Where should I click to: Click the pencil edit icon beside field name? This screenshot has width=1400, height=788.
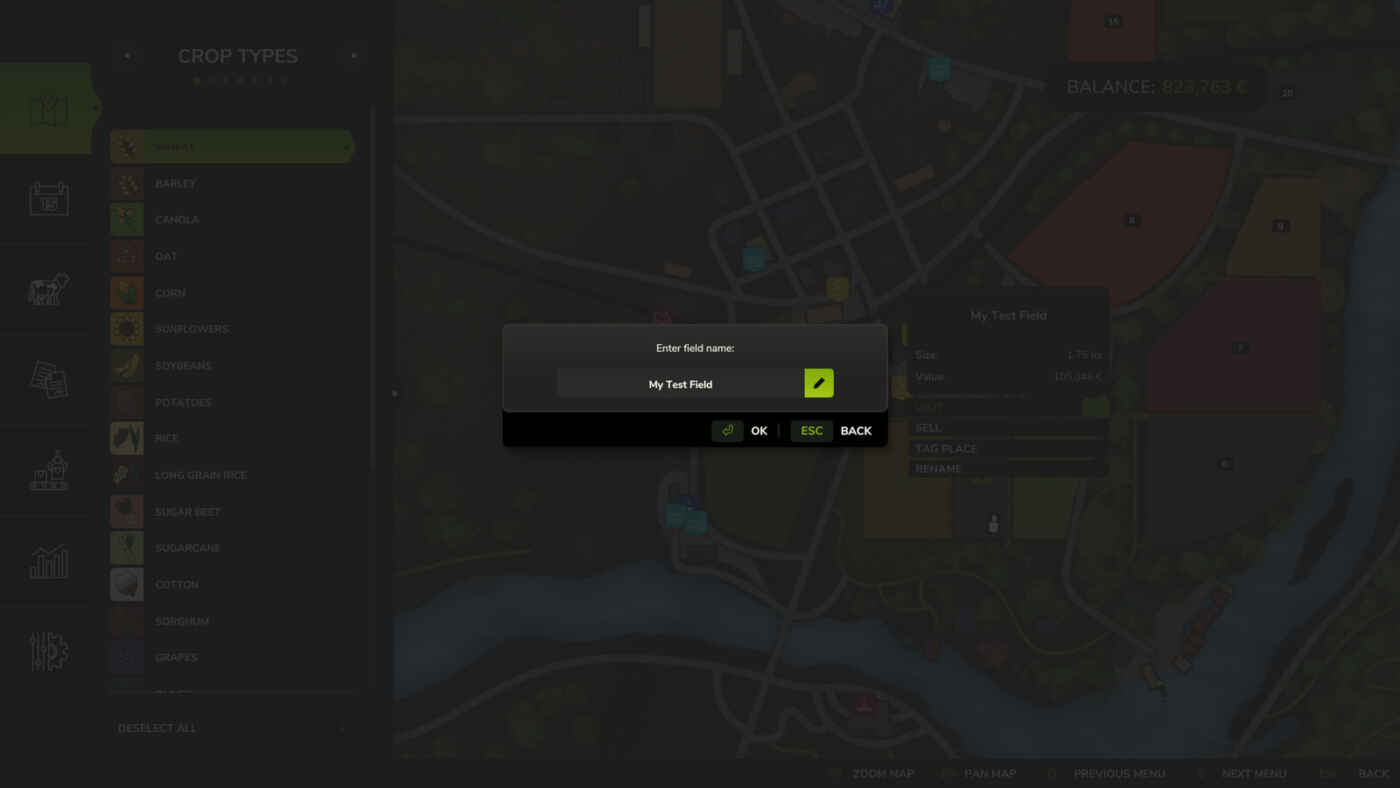coord(818,383)
